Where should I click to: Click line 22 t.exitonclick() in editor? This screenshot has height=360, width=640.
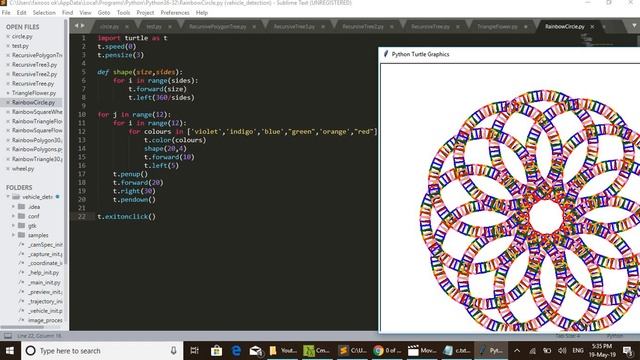[x=127, y=217]
